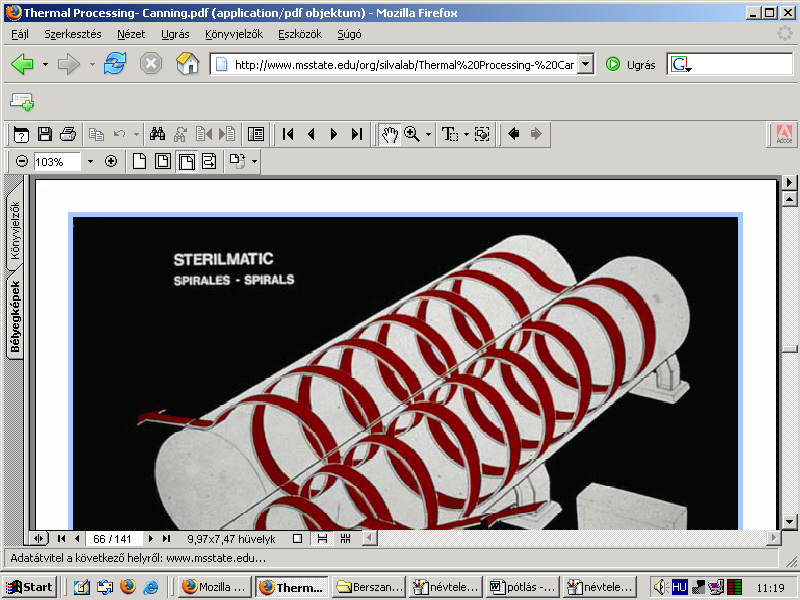Viewport: 800px width, 600px height.
Task: Click the horizontal scrollbar right arrow
Action: pos(774,538)
